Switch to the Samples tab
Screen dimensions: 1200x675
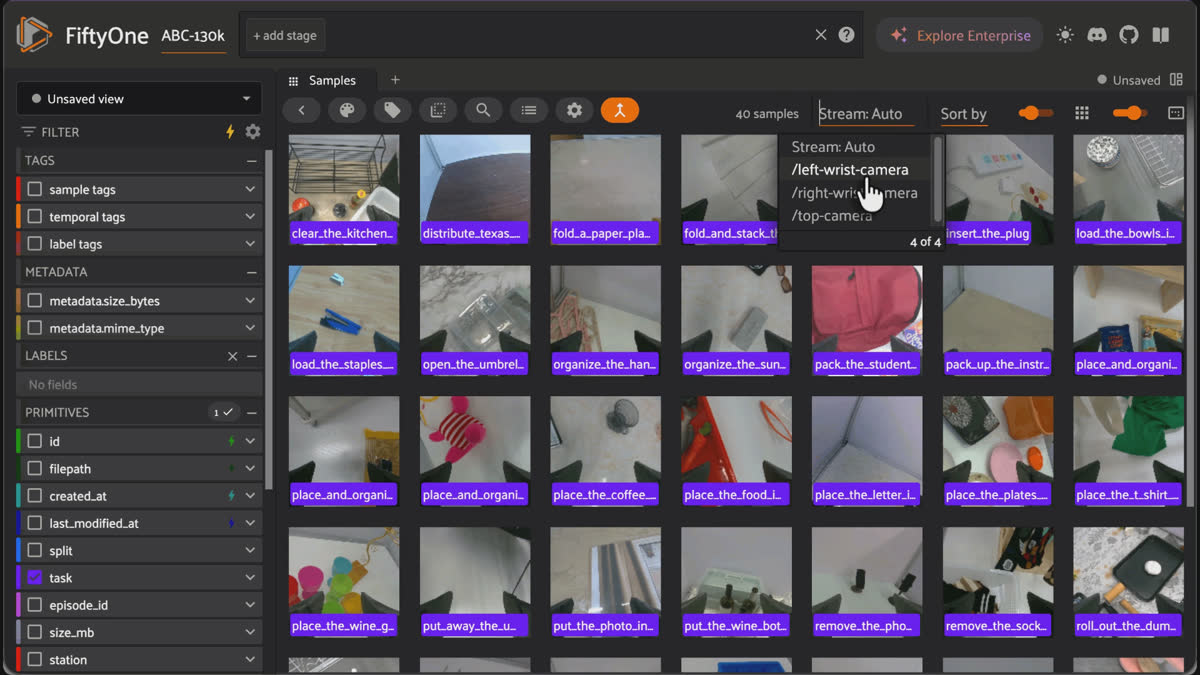click(x=331, y=81)
